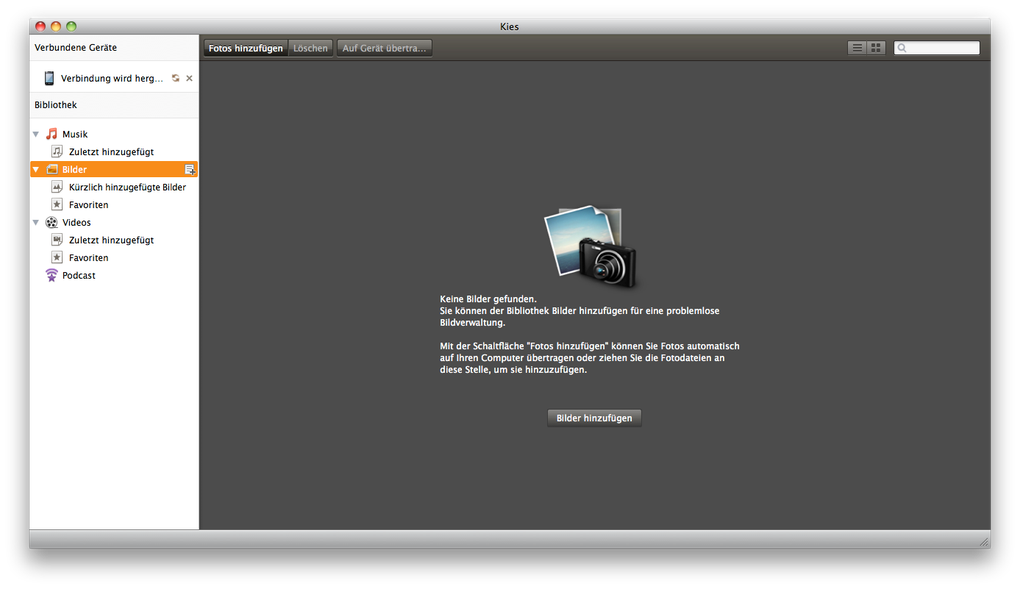Click the star icon of Bilder Favoriten

57,204
